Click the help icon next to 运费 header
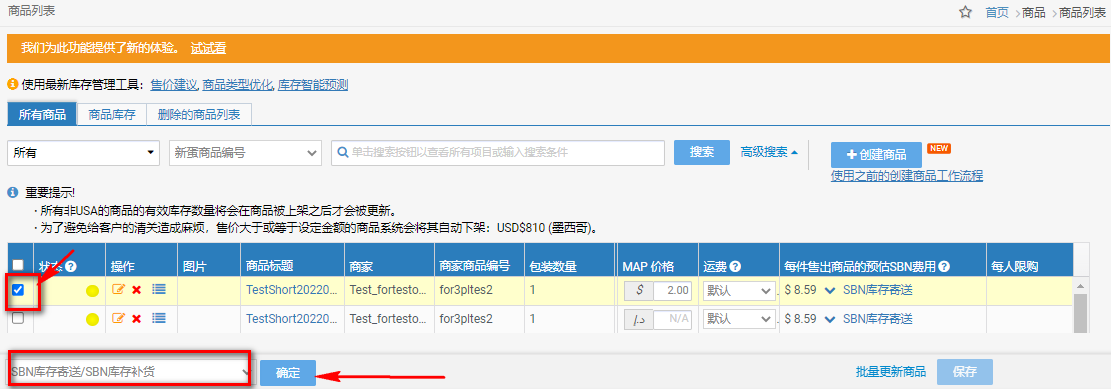This screenshot has height=389, width=1111. 735,266
